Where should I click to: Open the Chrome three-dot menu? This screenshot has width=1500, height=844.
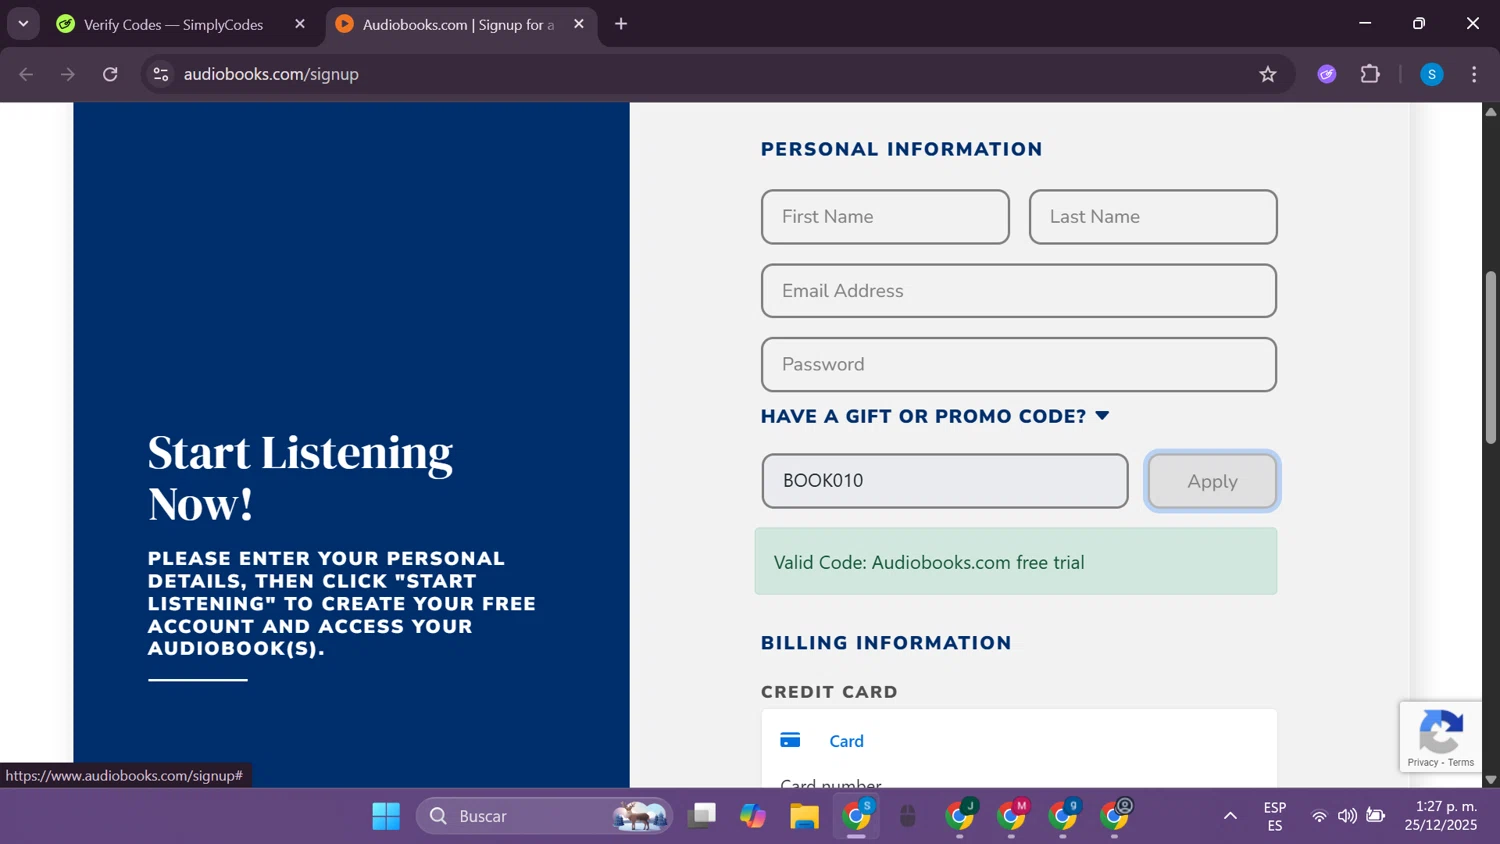point(1474,74)
